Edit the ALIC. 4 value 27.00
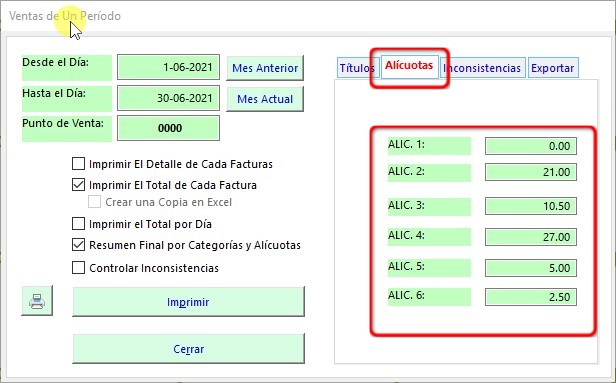This screenshot has height=383, width=616. 531,237
